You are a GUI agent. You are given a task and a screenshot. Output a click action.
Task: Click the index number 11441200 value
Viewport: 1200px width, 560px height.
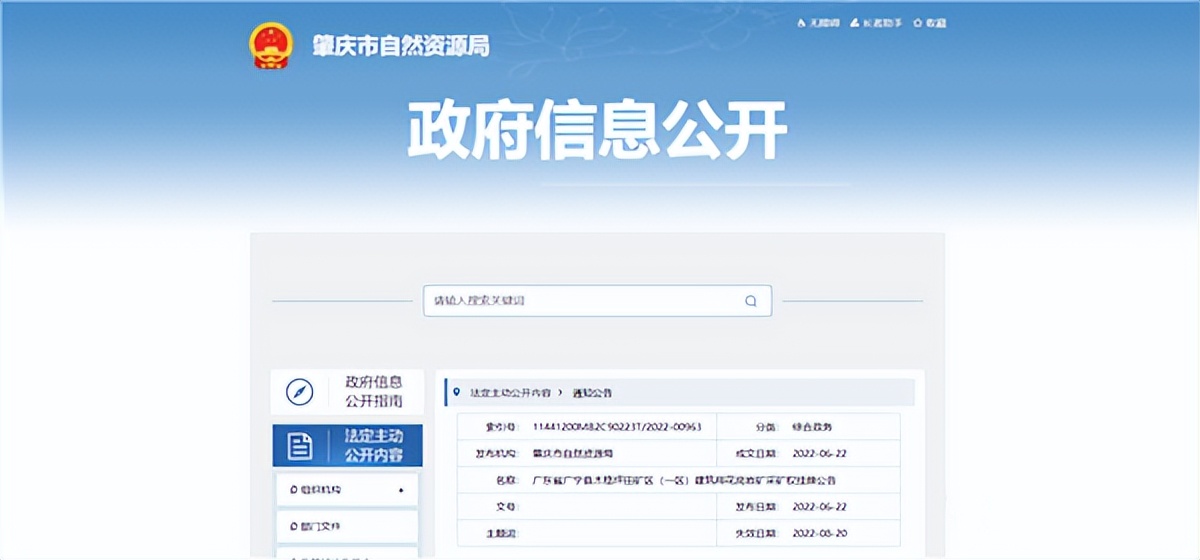coord(616,427)
